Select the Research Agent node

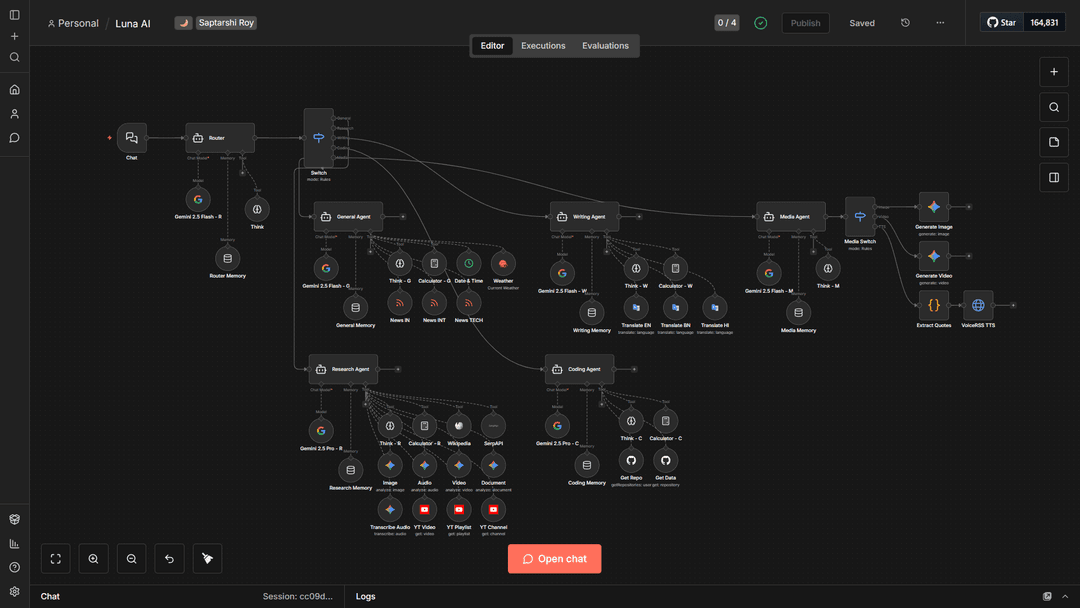pyautogui.click(x=343, y=369)
